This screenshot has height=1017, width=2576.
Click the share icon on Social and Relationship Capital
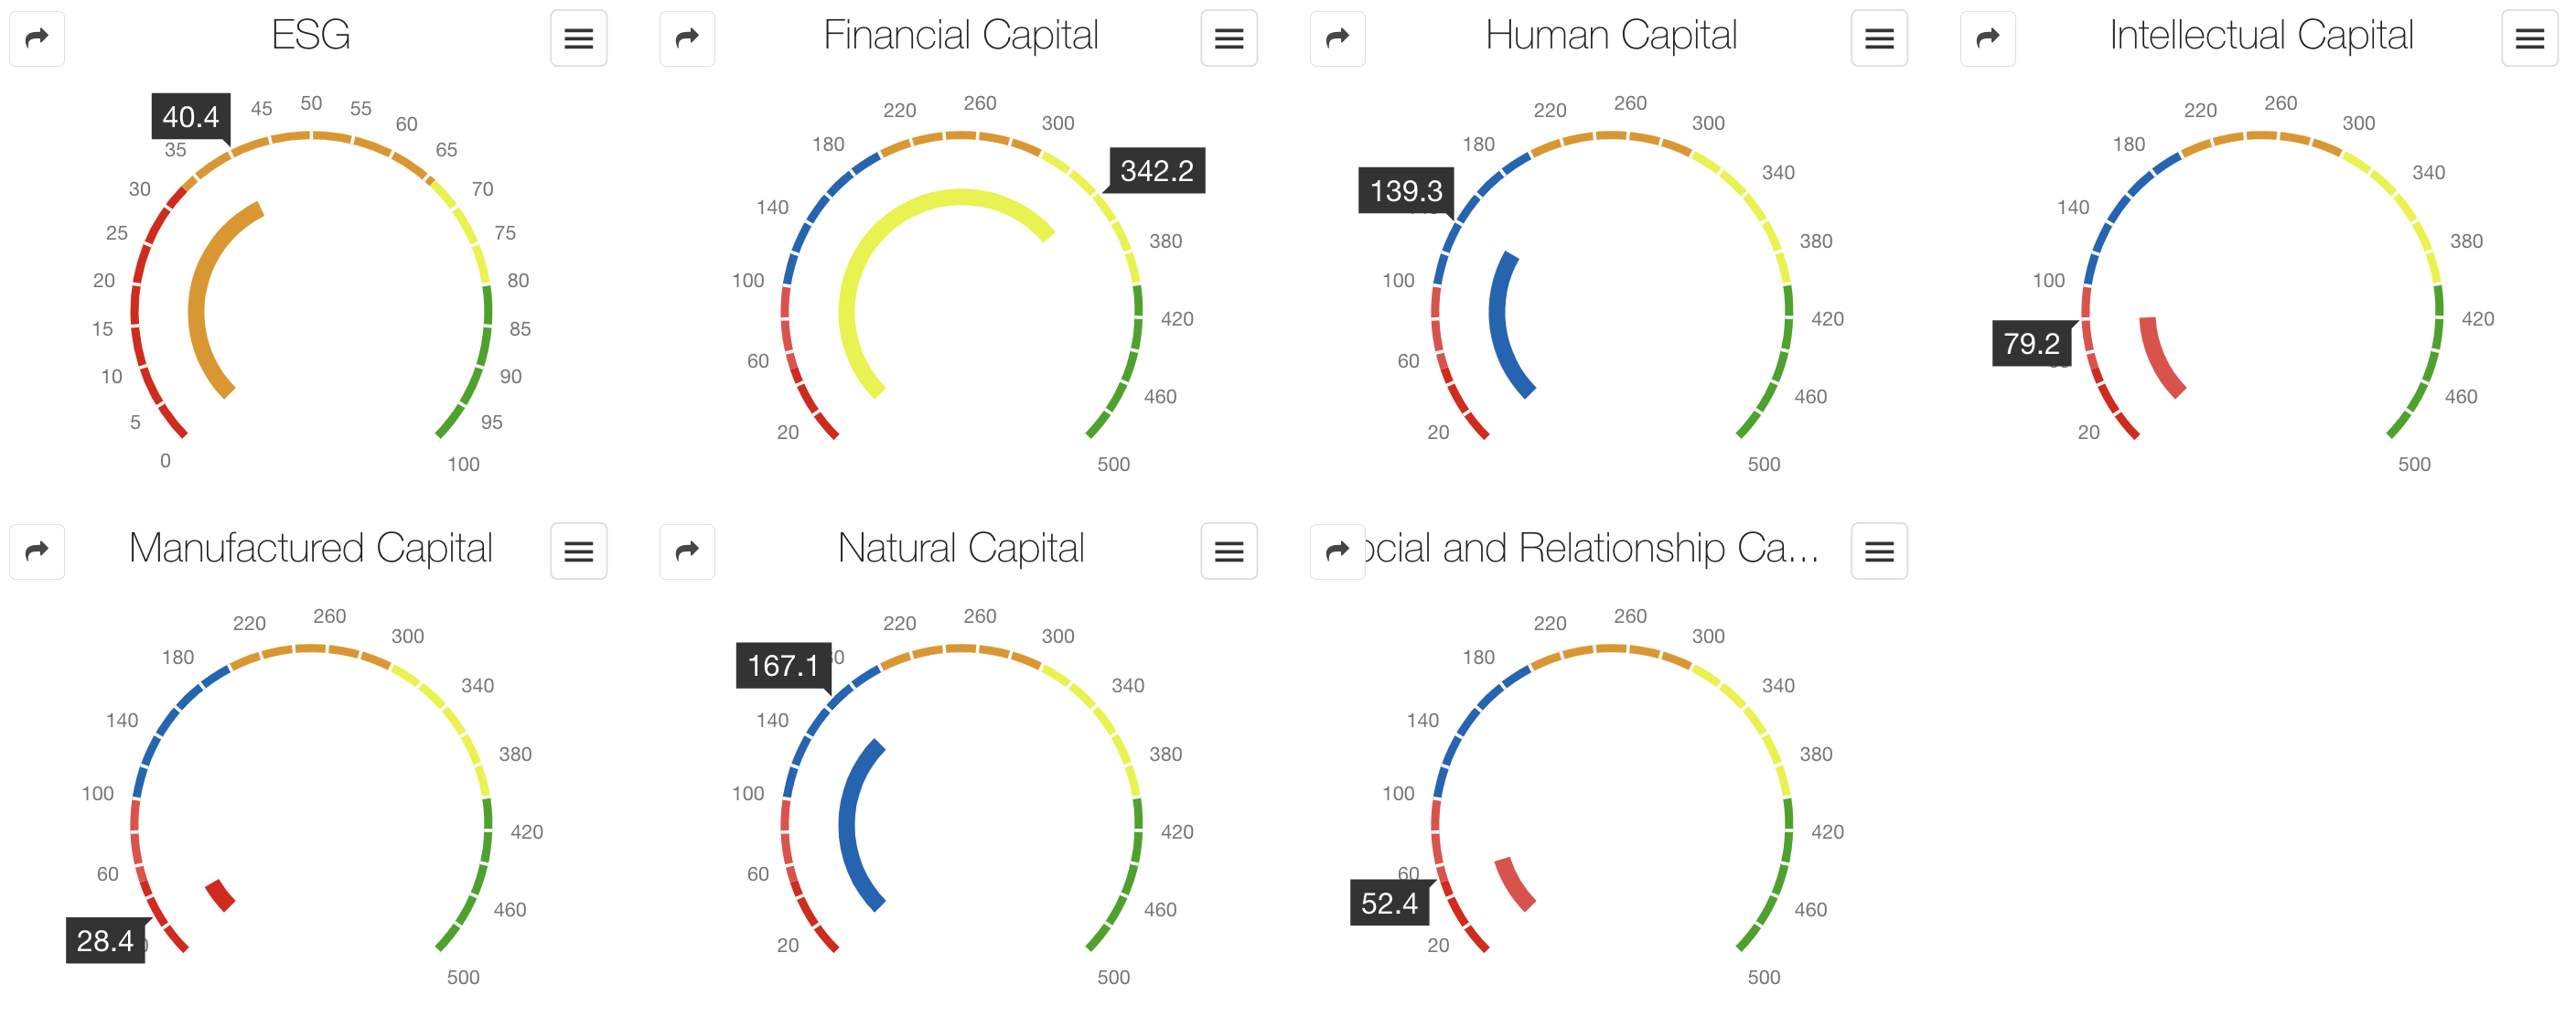coord(1337,551)
